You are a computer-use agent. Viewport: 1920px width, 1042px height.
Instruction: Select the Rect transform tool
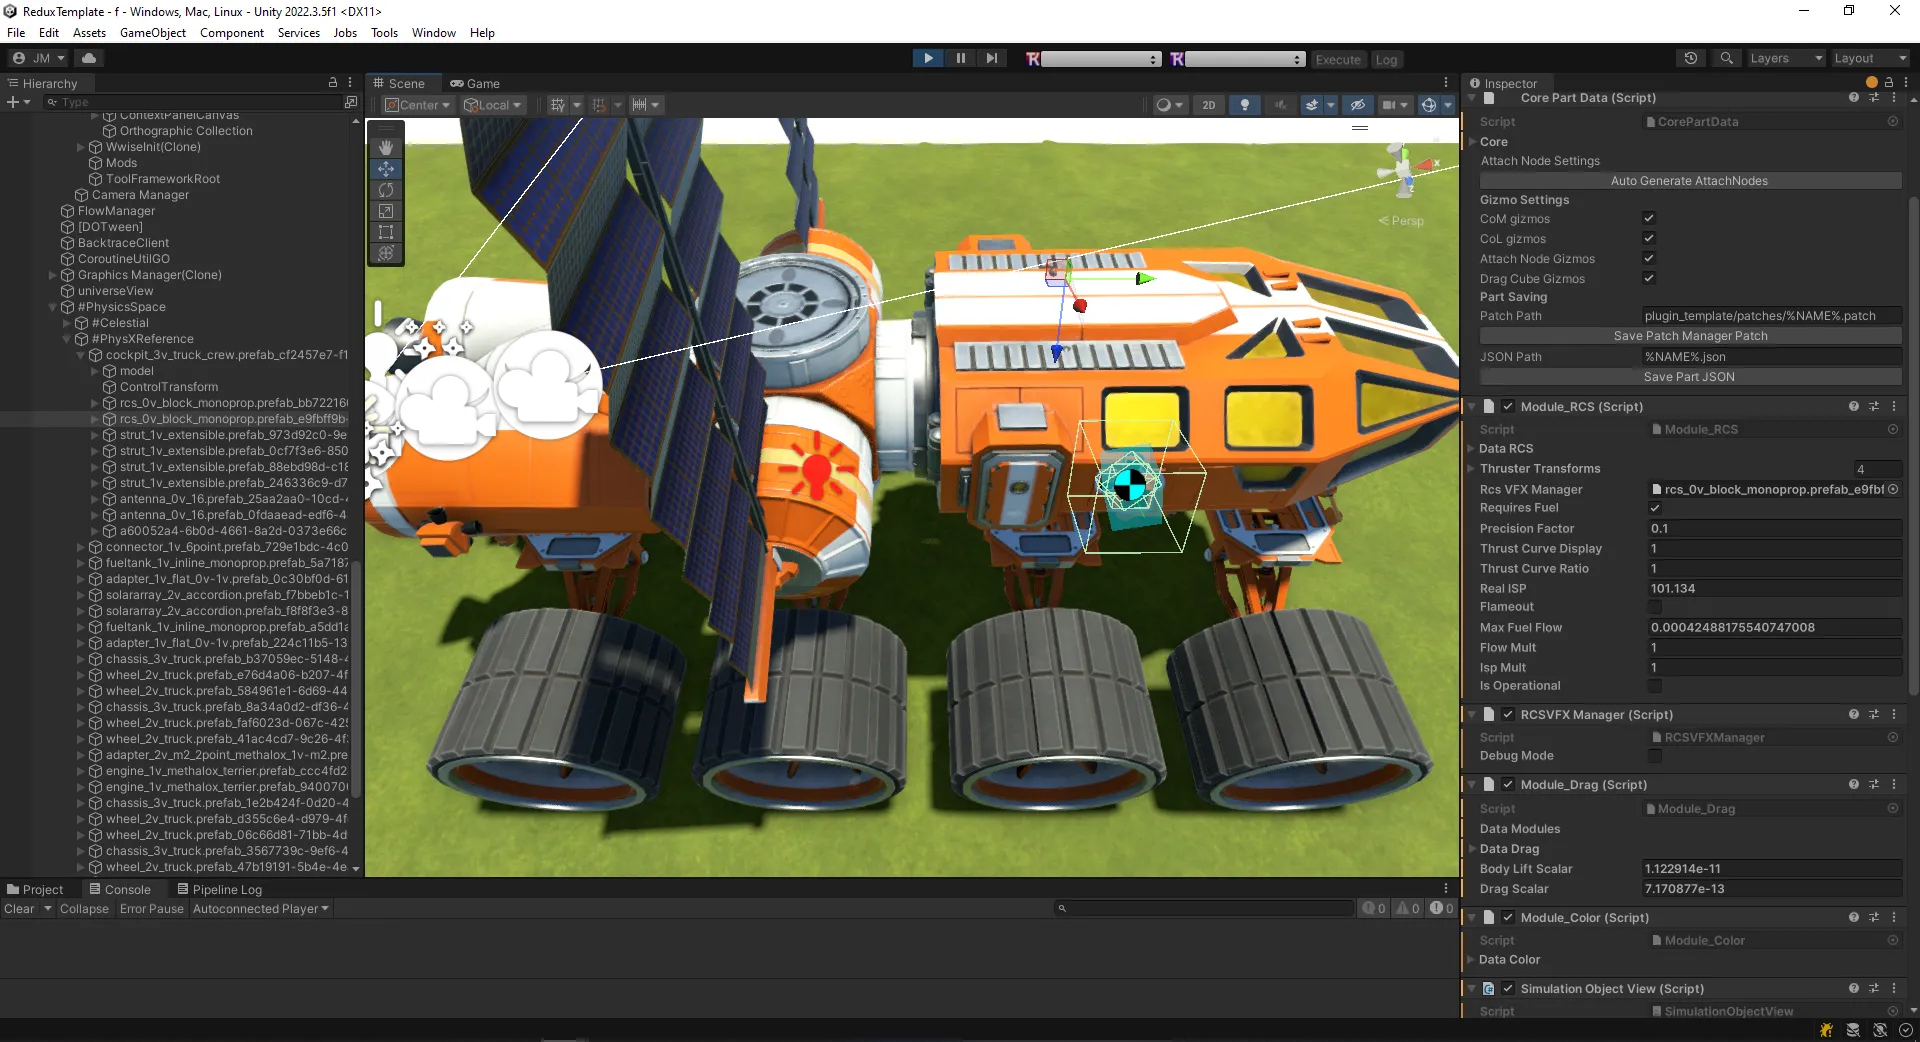386,232
